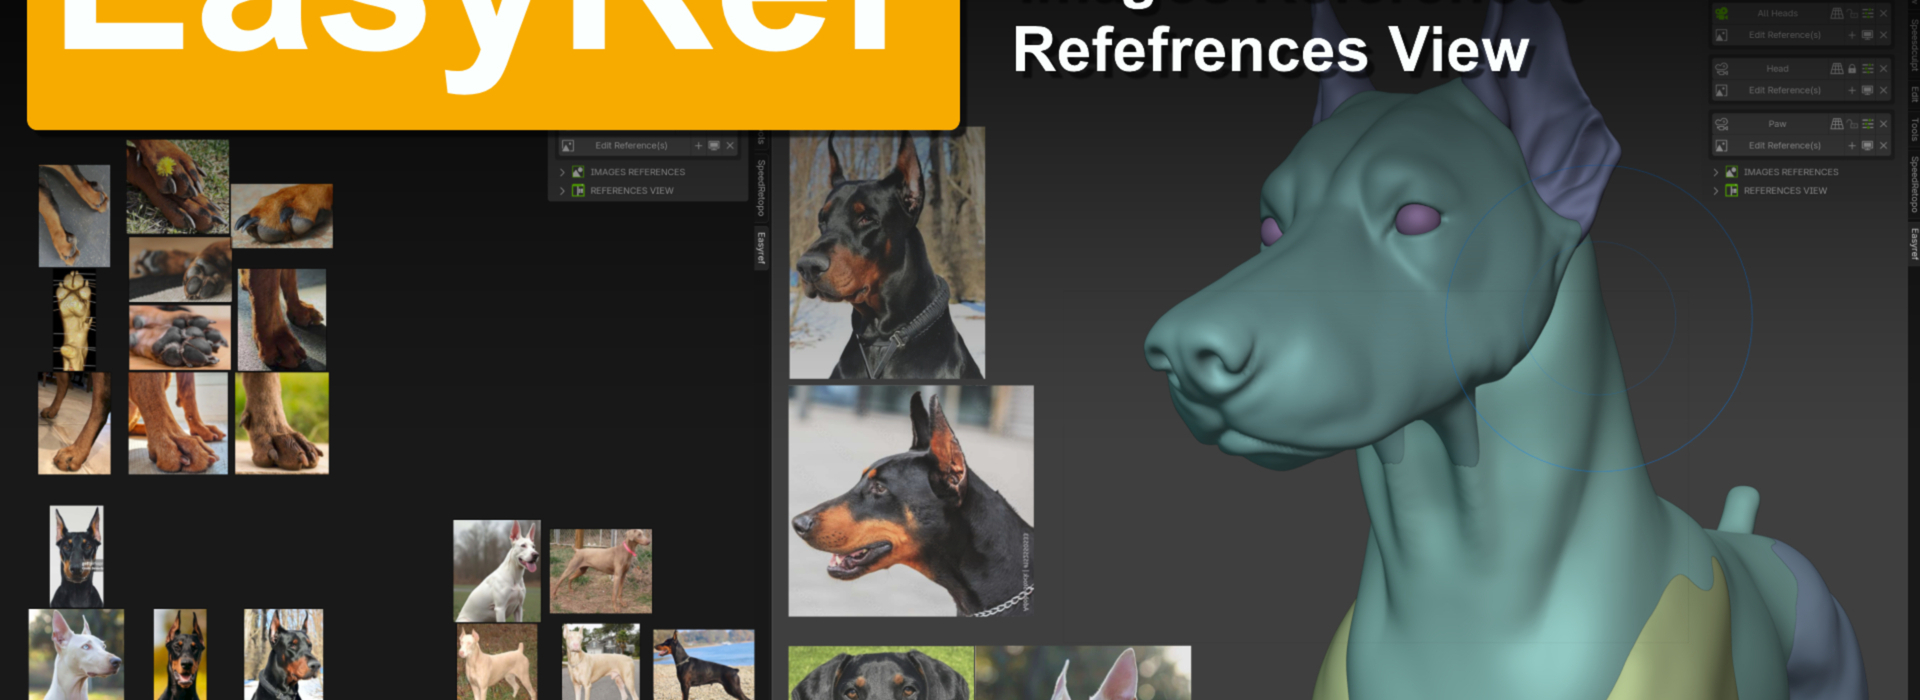The image size is (1920, 700).
Task: Click the X in Edit Reference(s) under Paw
Action: (x=1883, y=145)
